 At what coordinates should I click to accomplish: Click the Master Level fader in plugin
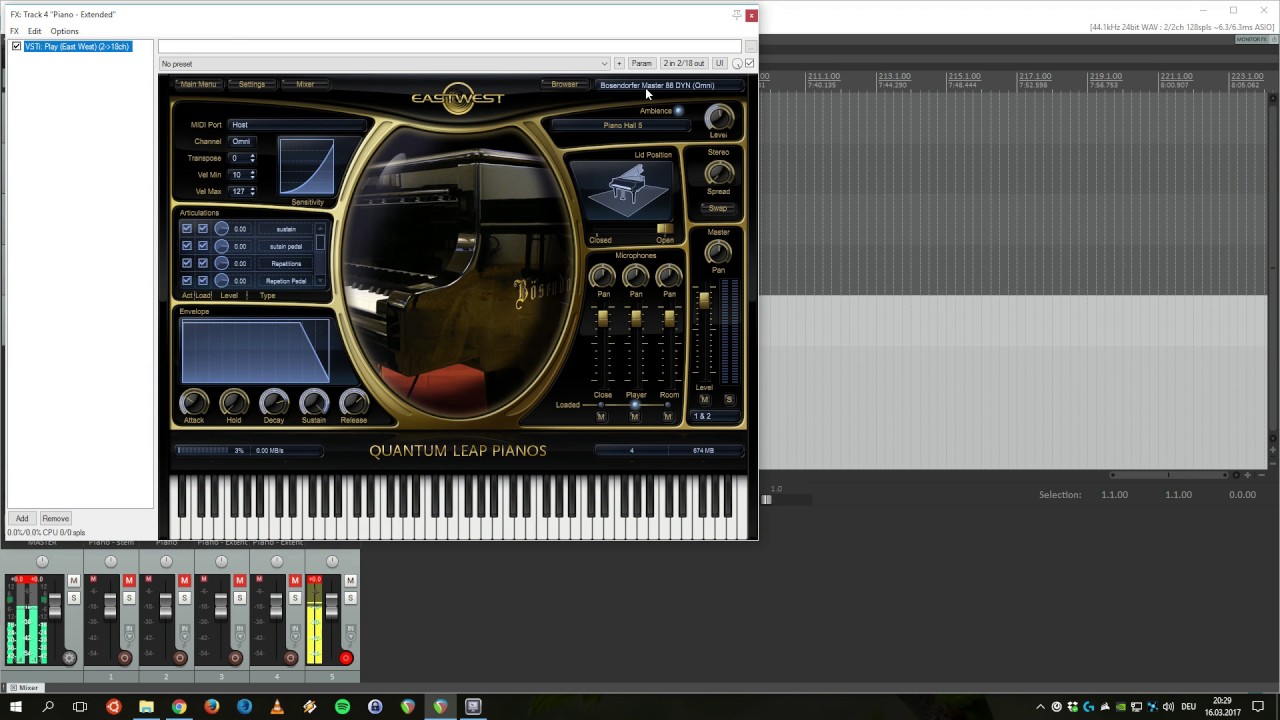pos(704,301)
